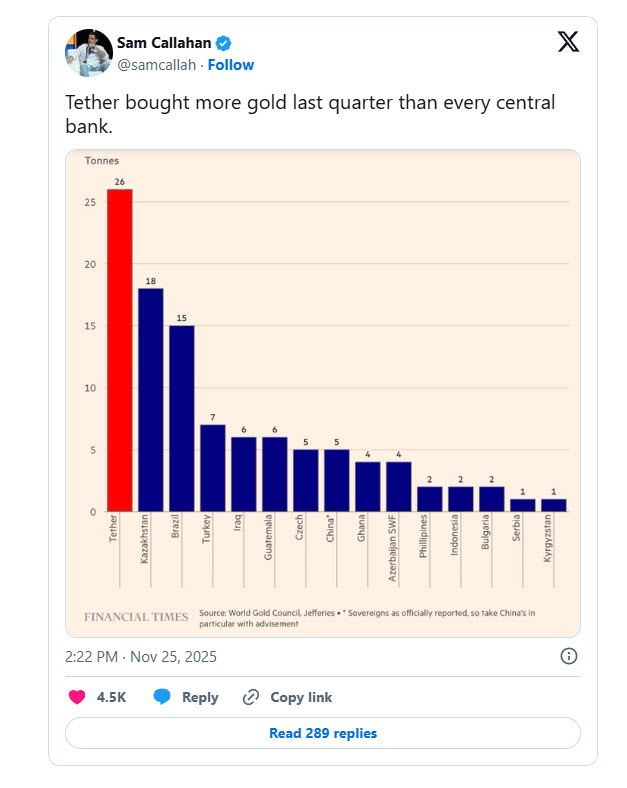The image size is (627, 788).
Task: Open the 2:22 PM Nov 25 timestamp
Action: [x=140, y=657]
